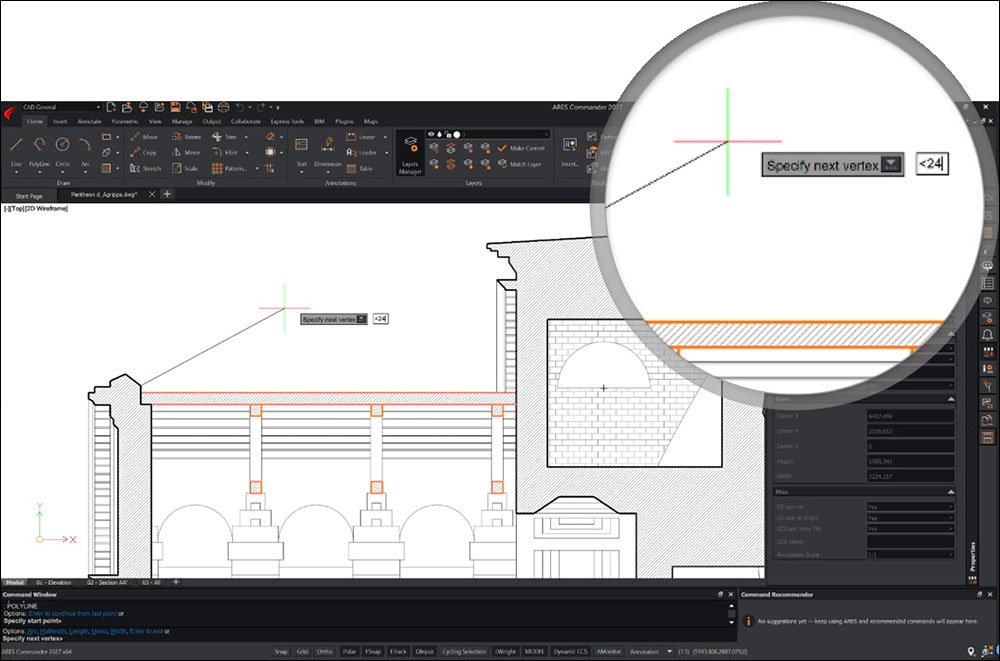1000x661 pixels.
Task: Activate the Arc tool
Action: (85, 151)
